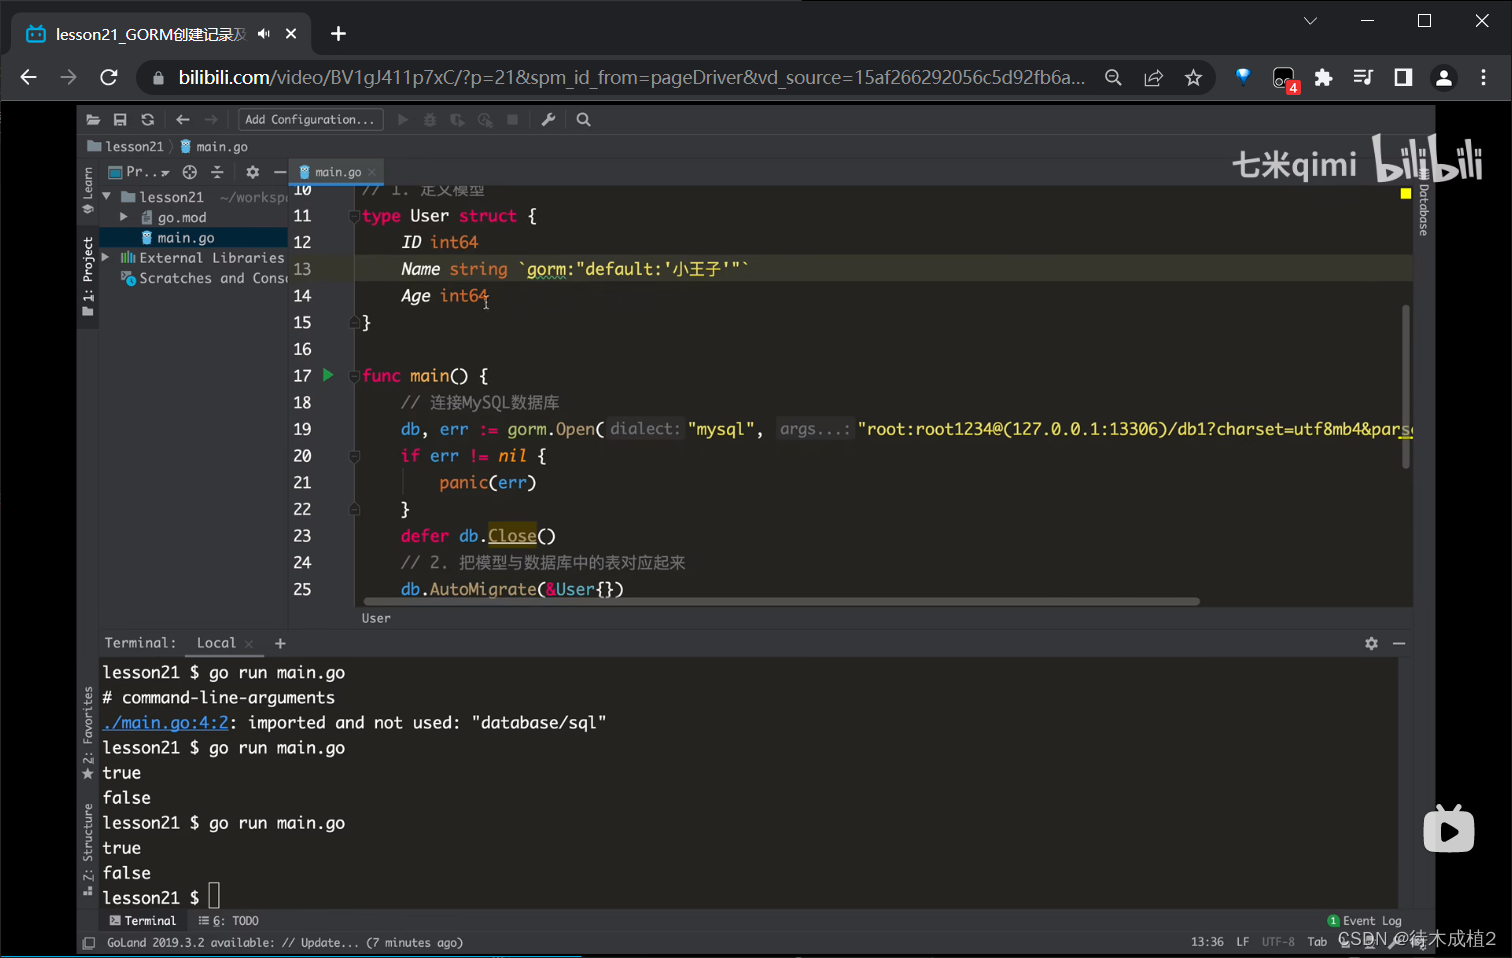Click Collapse All icon in Project panel

217,172
